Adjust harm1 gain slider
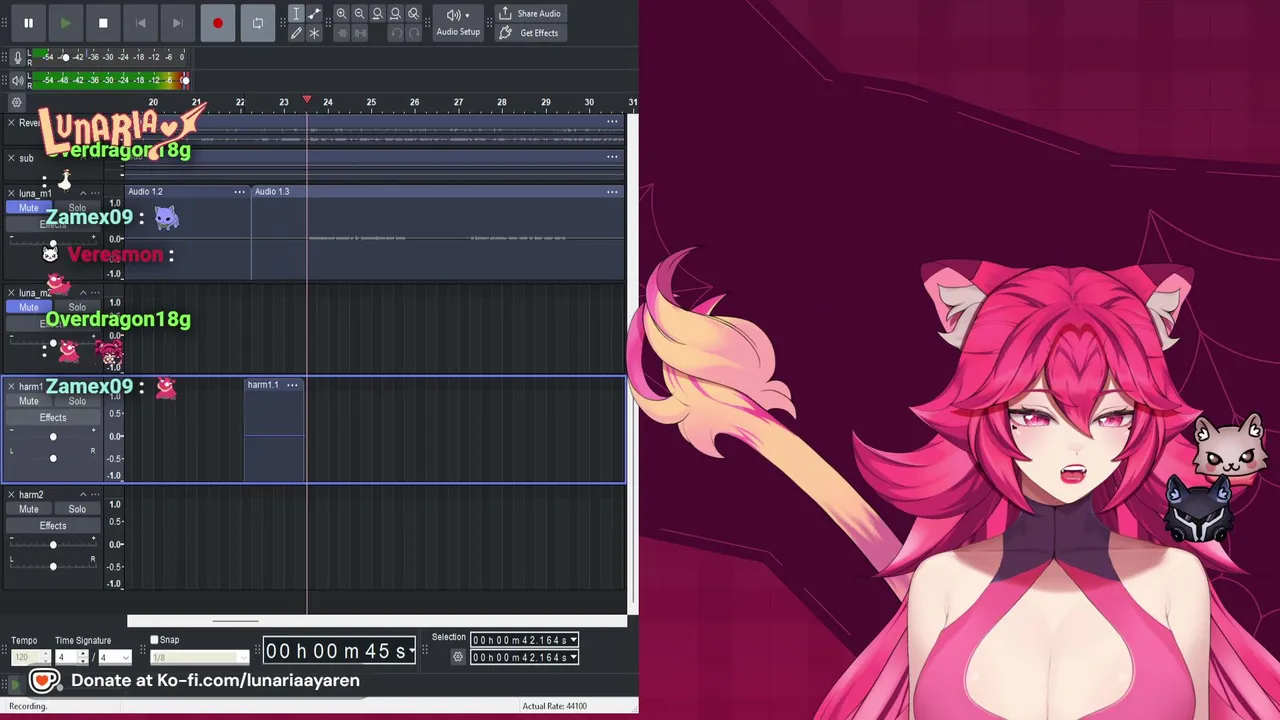Image resolution: width=1280 pixels, height=720 pixels. (x=53, y=437)
